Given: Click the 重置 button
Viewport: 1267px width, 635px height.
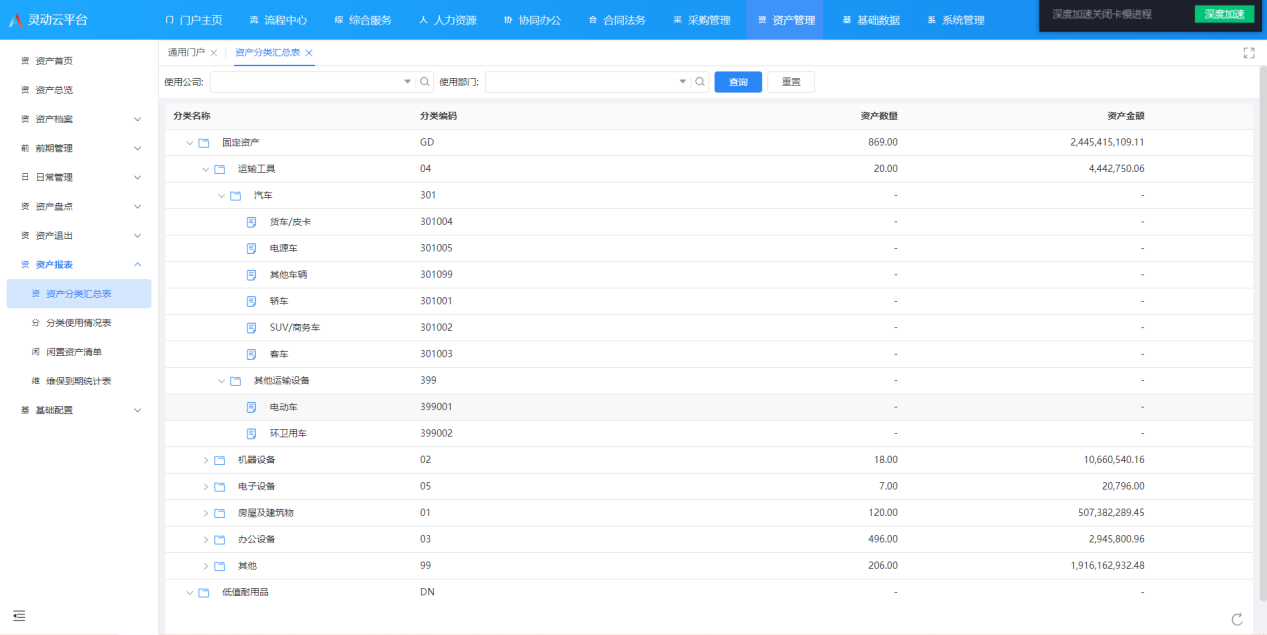Looking at the screenshot, I should pyautogui.click(x=791, y=82).
